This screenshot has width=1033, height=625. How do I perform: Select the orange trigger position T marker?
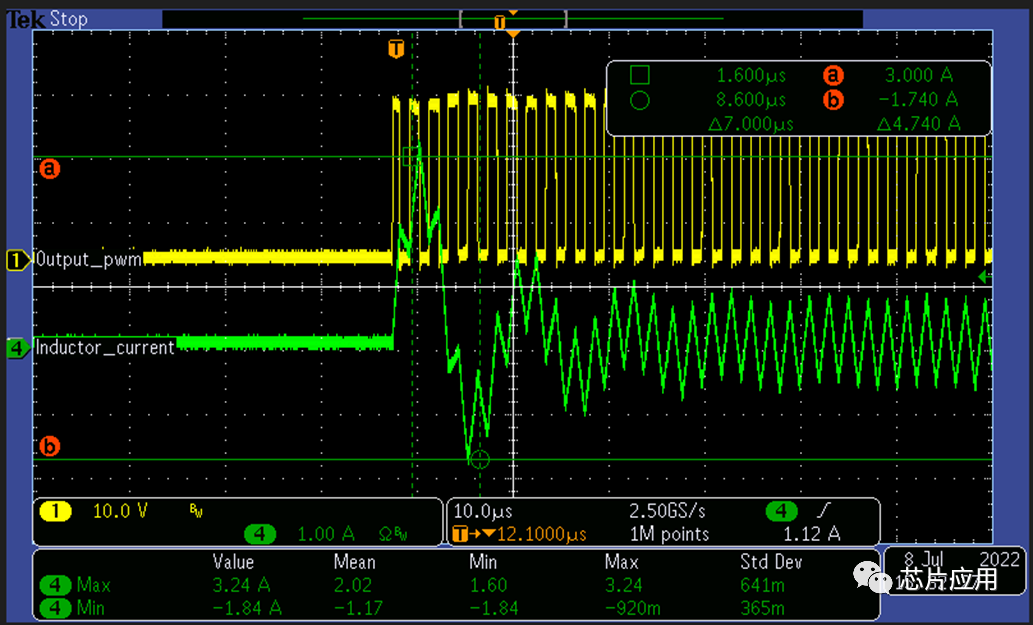pos(397,48)
